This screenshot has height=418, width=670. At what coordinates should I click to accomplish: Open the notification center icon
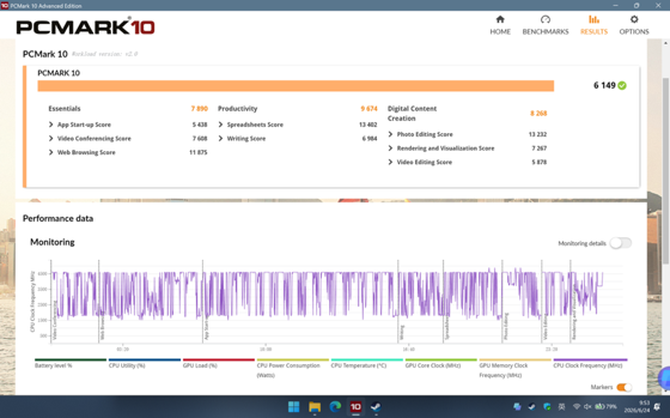point(657,407)
